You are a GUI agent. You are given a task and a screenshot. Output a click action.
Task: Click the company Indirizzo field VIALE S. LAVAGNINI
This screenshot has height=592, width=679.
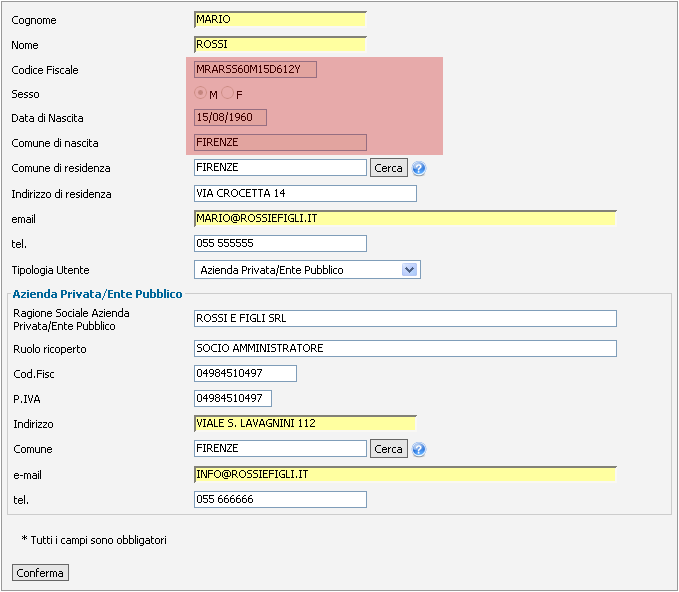(x=305, y=424)
